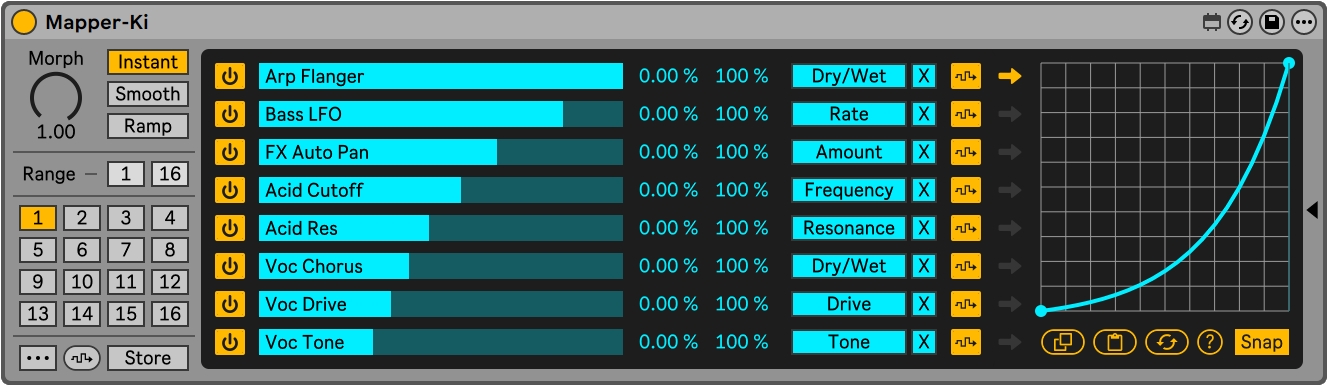Open the device options three-dots icon

[1303, 22]
